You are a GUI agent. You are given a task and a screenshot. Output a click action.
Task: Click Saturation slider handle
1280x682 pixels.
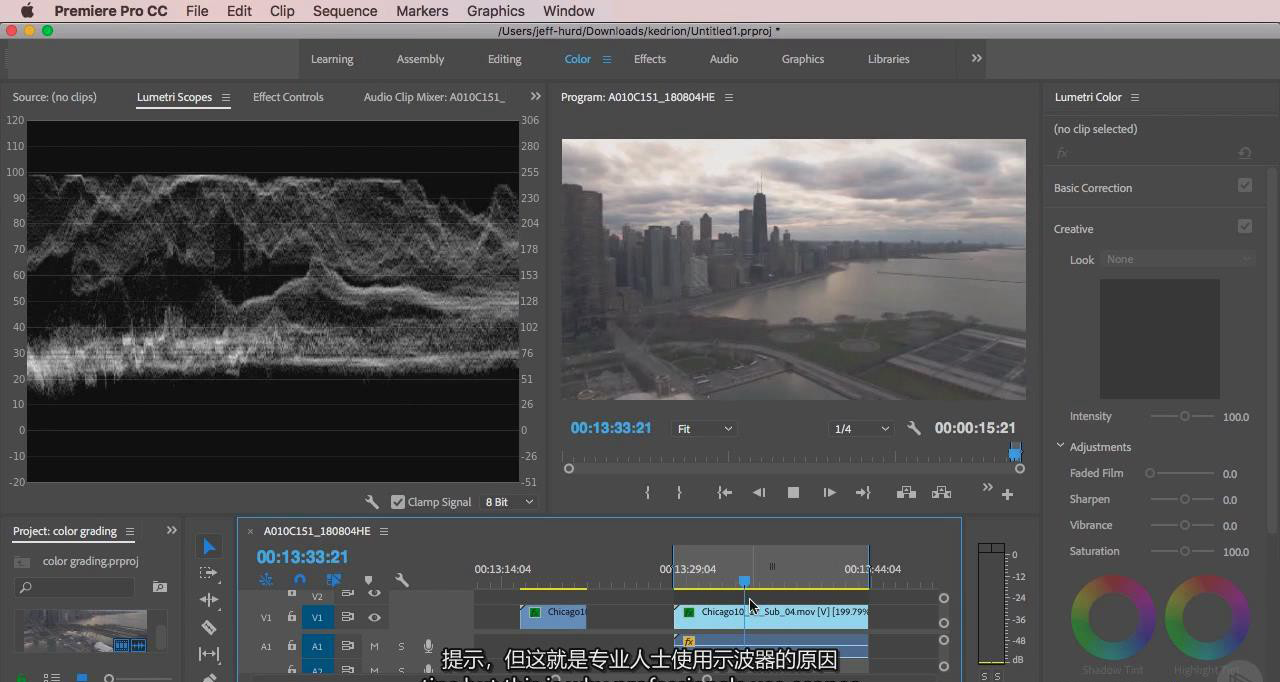tap(1185, 551)
